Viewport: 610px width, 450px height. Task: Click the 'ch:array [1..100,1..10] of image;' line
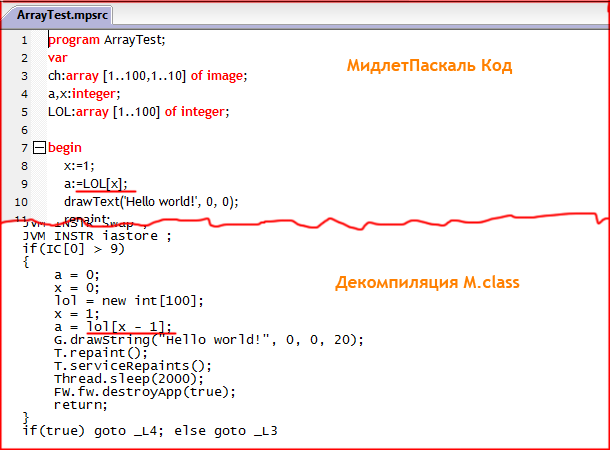point(146,76)
